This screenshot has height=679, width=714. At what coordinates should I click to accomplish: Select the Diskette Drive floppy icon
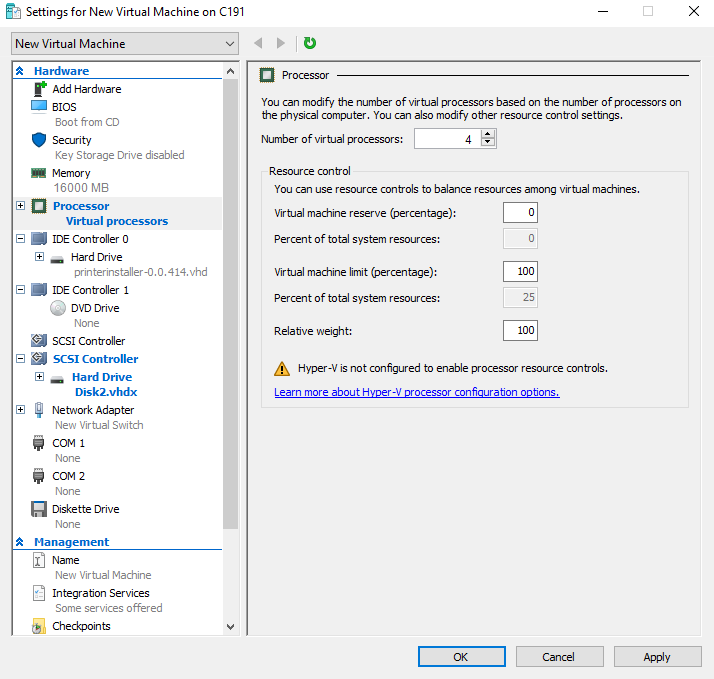(39, 509)
